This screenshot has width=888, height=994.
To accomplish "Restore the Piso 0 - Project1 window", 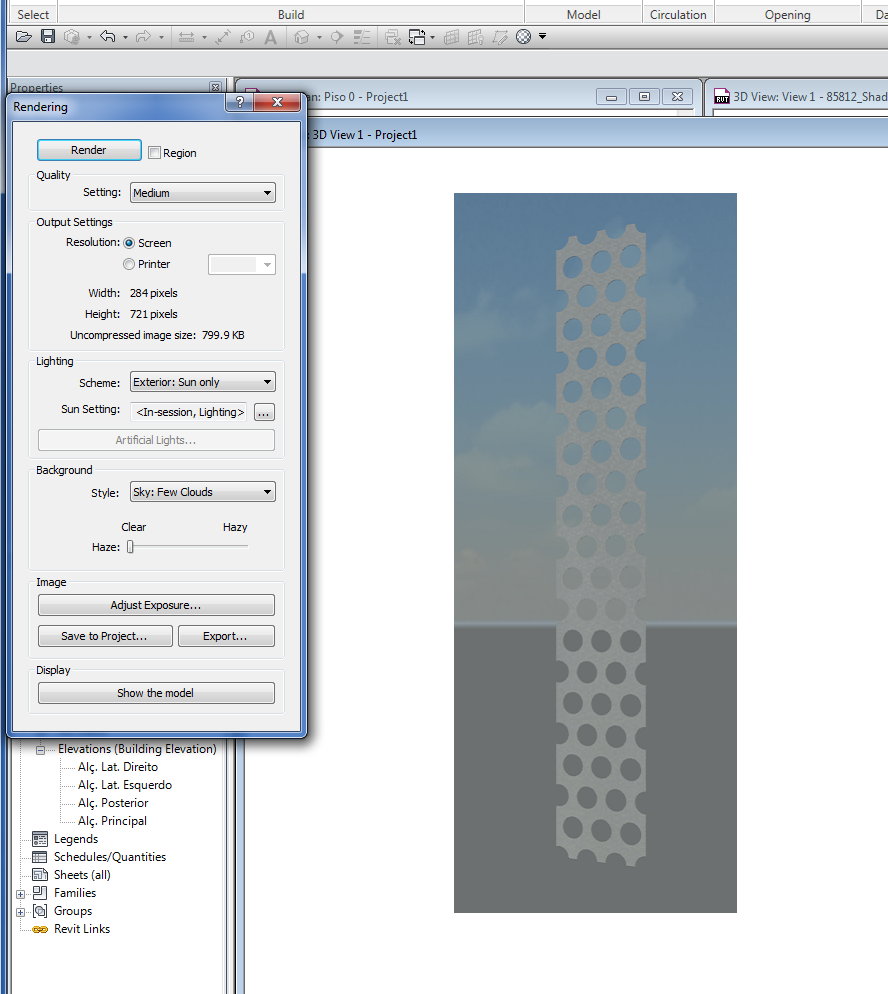I will coord(644,97).
